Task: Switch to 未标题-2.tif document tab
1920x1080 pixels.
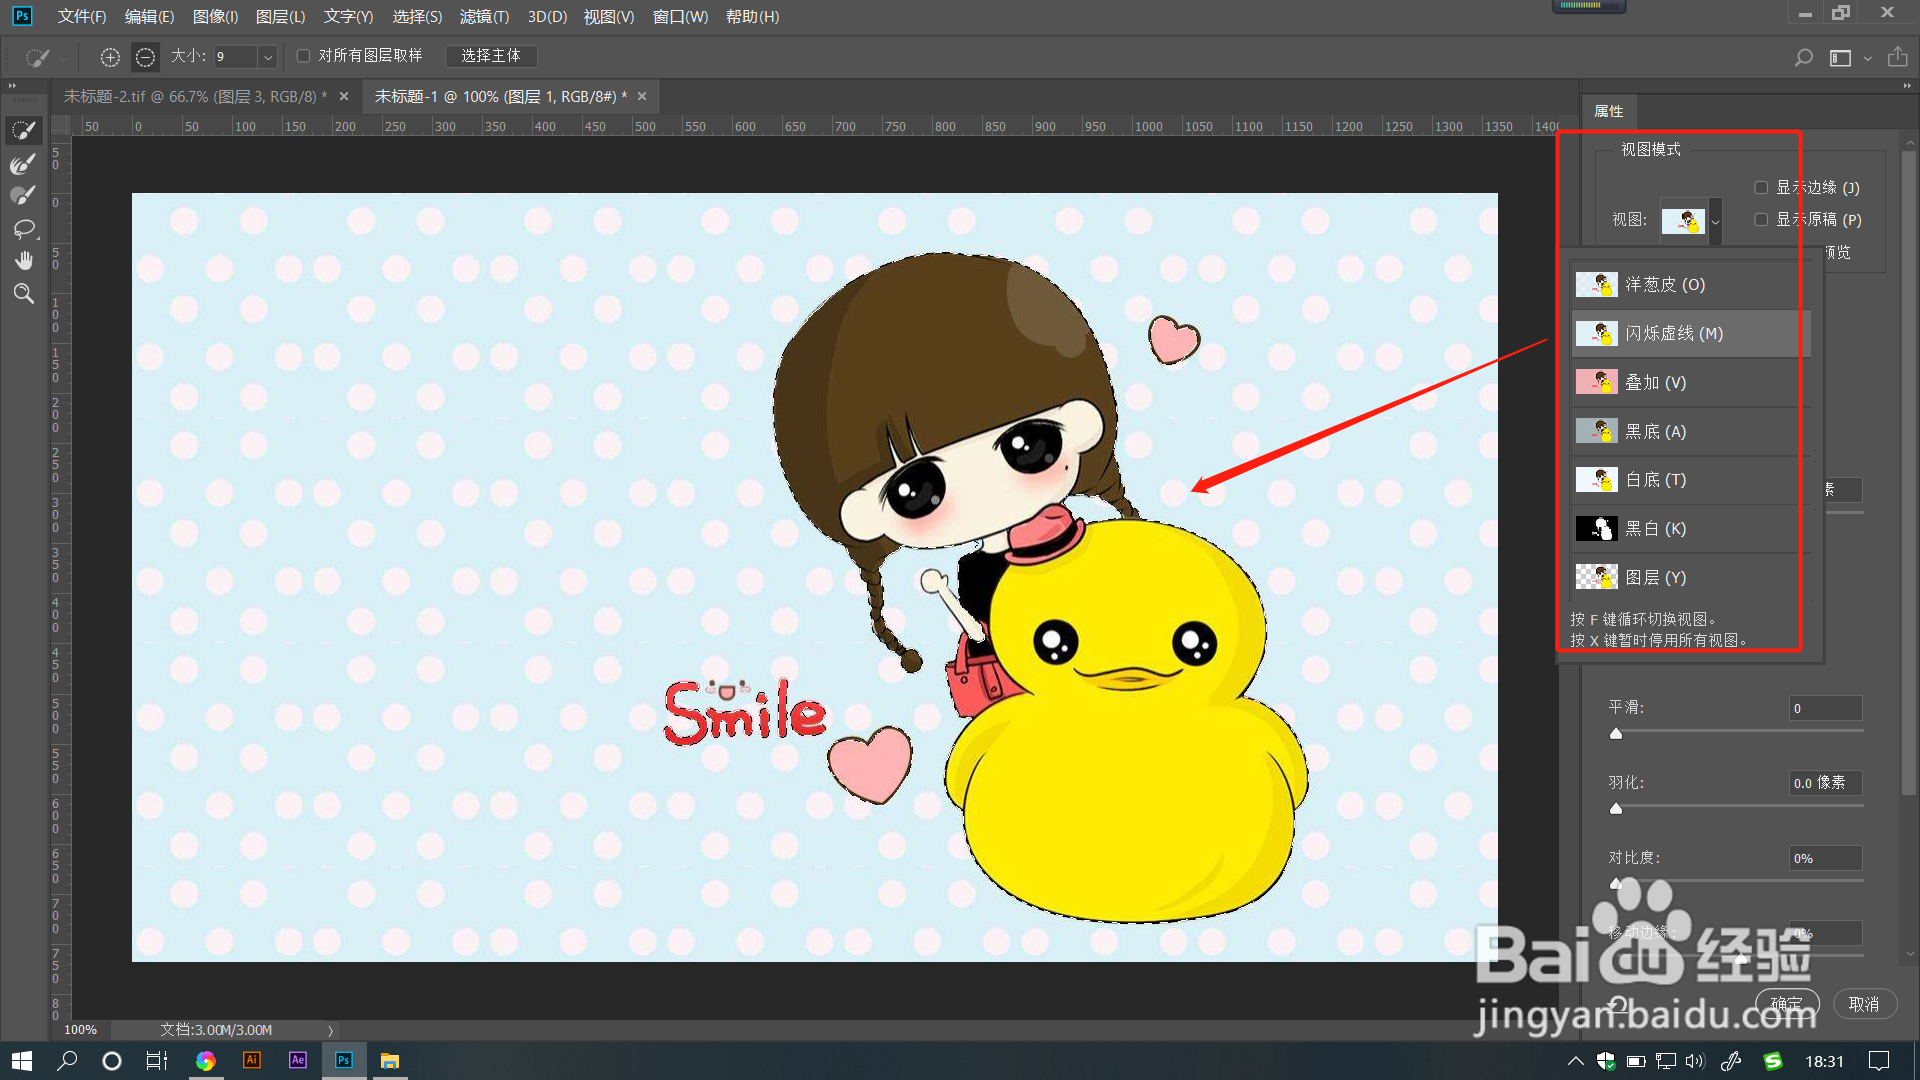Action: click(195, 96)
